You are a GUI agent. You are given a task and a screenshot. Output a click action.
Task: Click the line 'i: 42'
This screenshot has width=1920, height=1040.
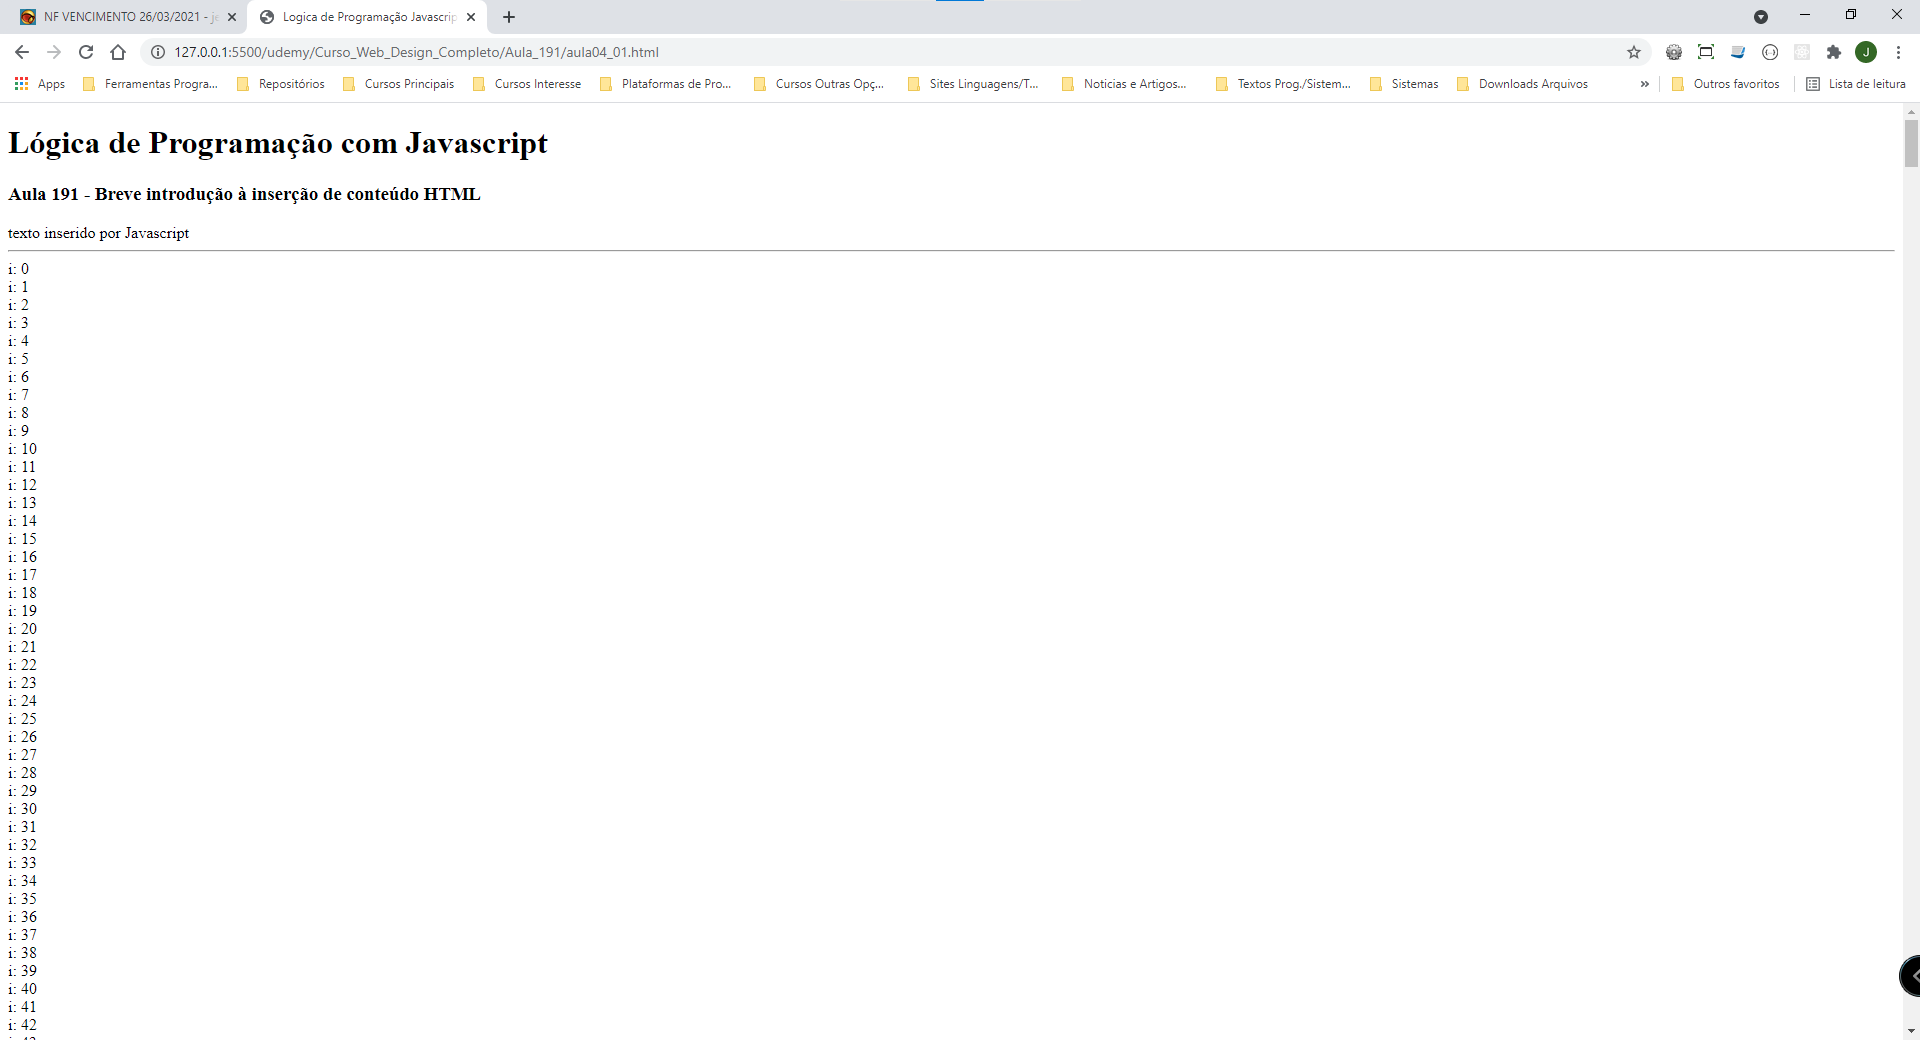[22, 1025]
